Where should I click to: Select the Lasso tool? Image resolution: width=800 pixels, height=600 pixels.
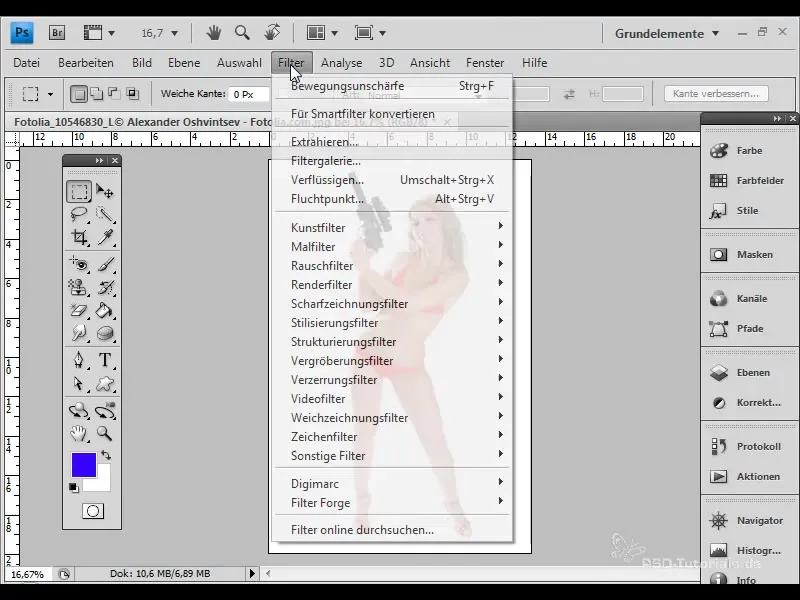click(x=79, y=214)
